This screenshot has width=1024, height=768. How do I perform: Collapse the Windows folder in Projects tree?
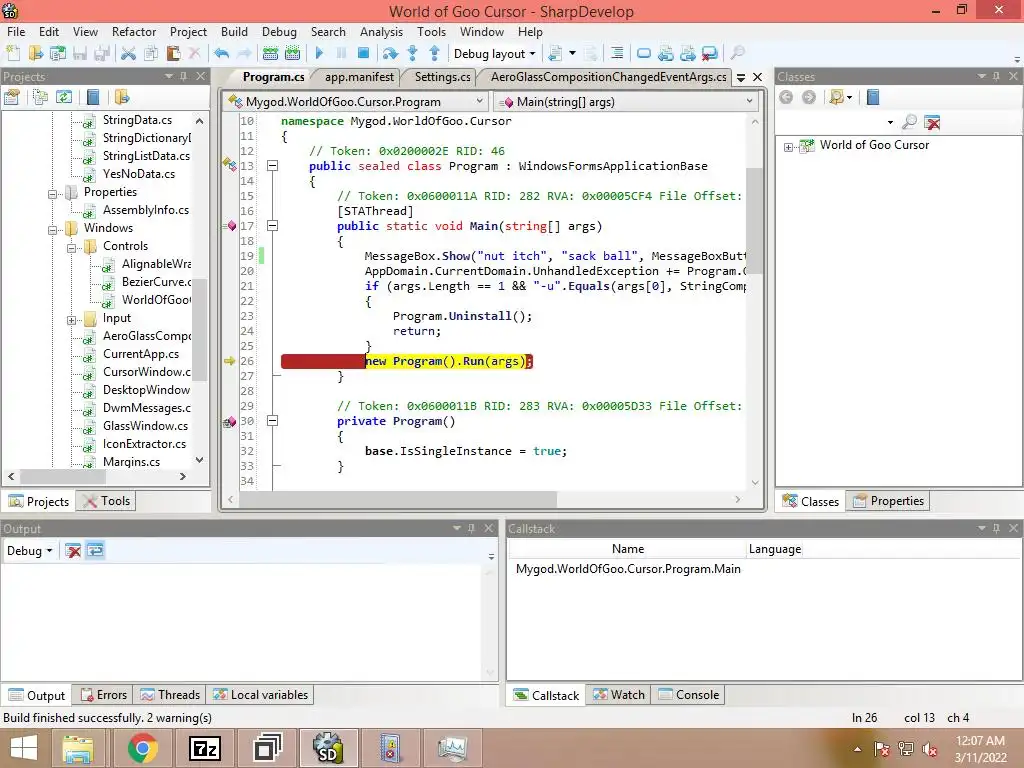(x=52, y=230)
